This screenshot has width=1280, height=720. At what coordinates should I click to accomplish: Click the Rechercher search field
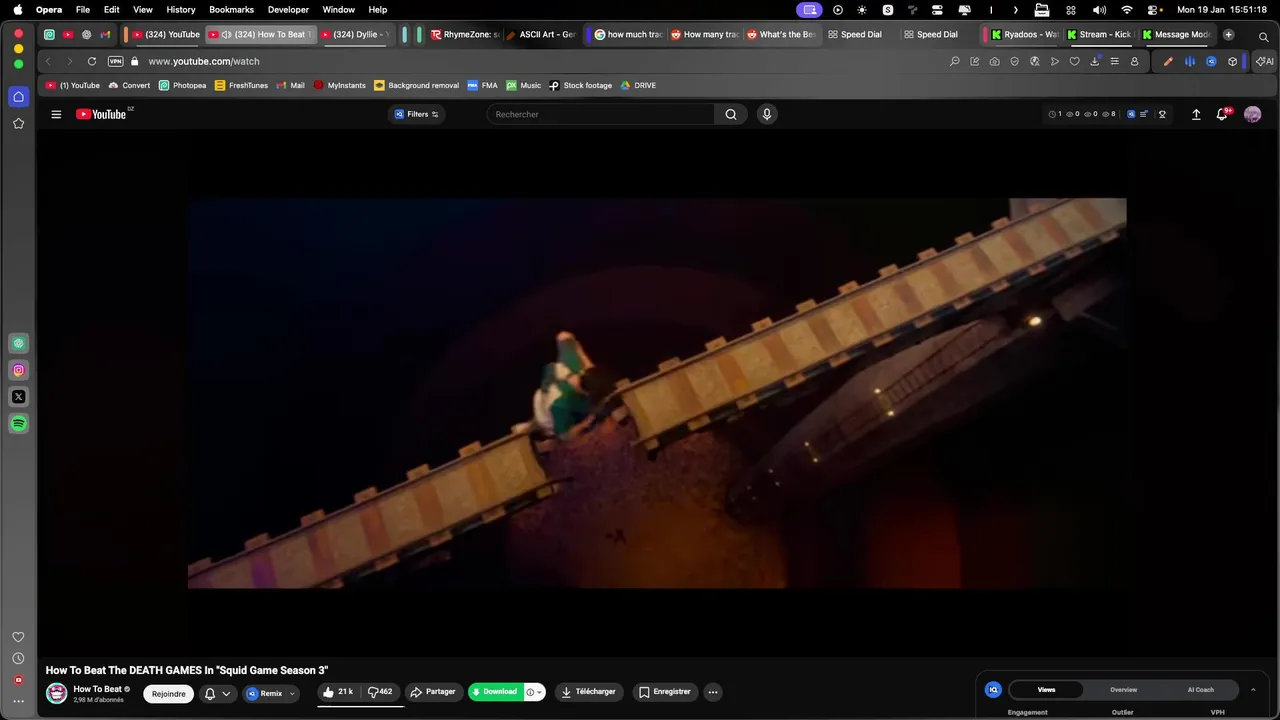click(x=600, y=114)
